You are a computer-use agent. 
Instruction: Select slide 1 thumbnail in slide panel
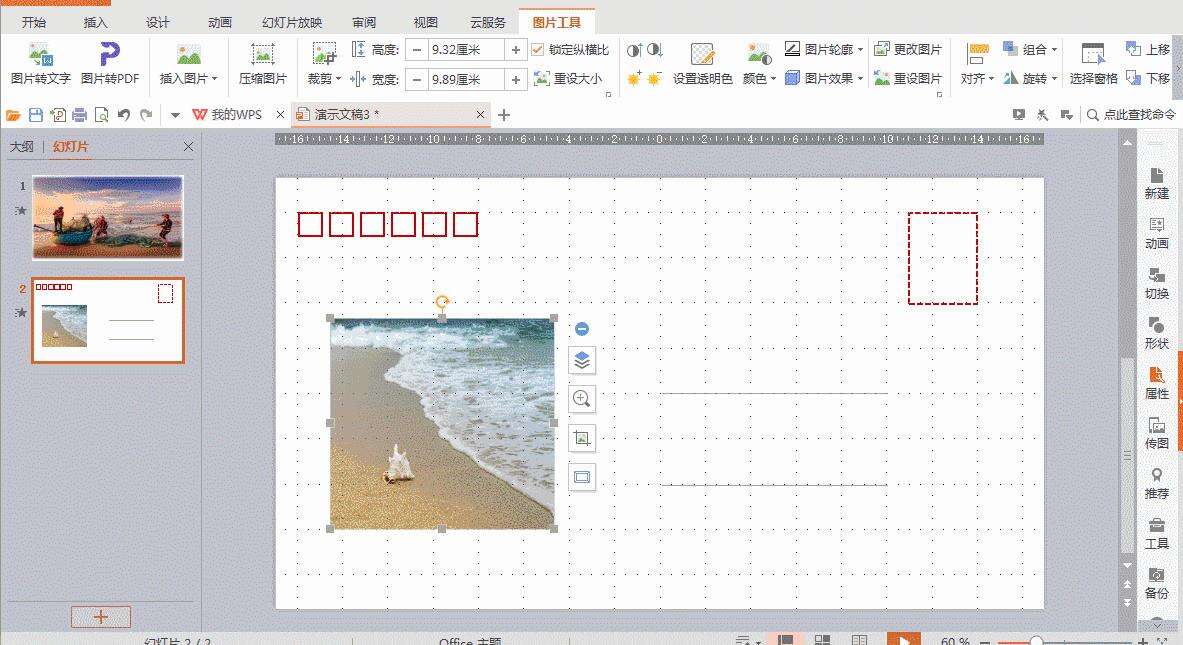(107, 216)
